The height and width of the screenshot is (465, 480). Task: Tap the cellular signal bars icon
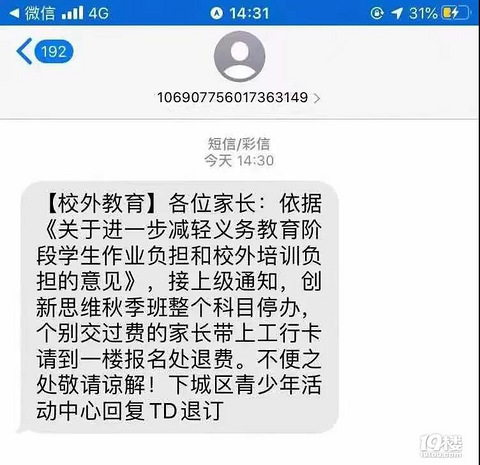pyautogui.click(x=73, y=13)
